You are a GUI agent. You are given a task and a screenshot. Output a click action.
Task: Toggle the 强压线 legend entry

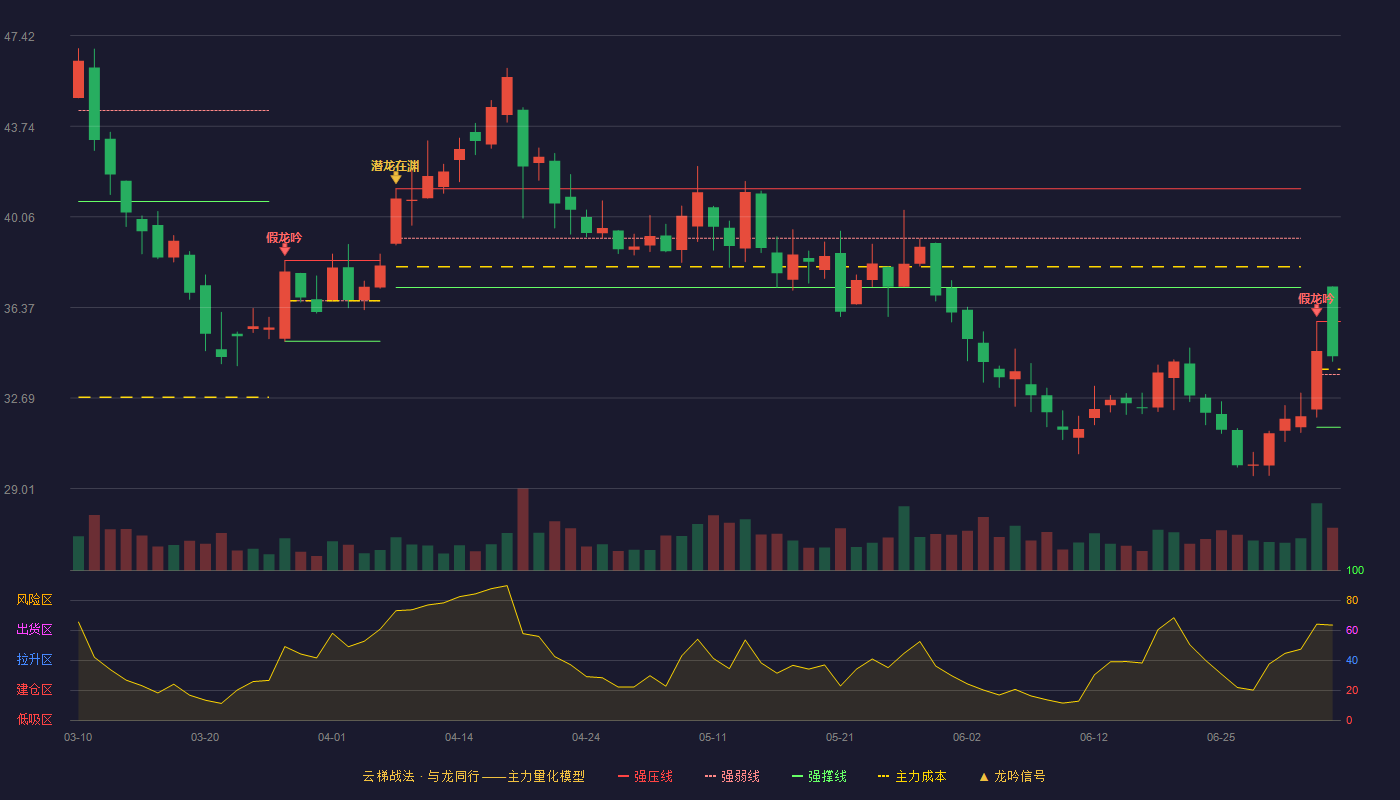pos(645,776)
